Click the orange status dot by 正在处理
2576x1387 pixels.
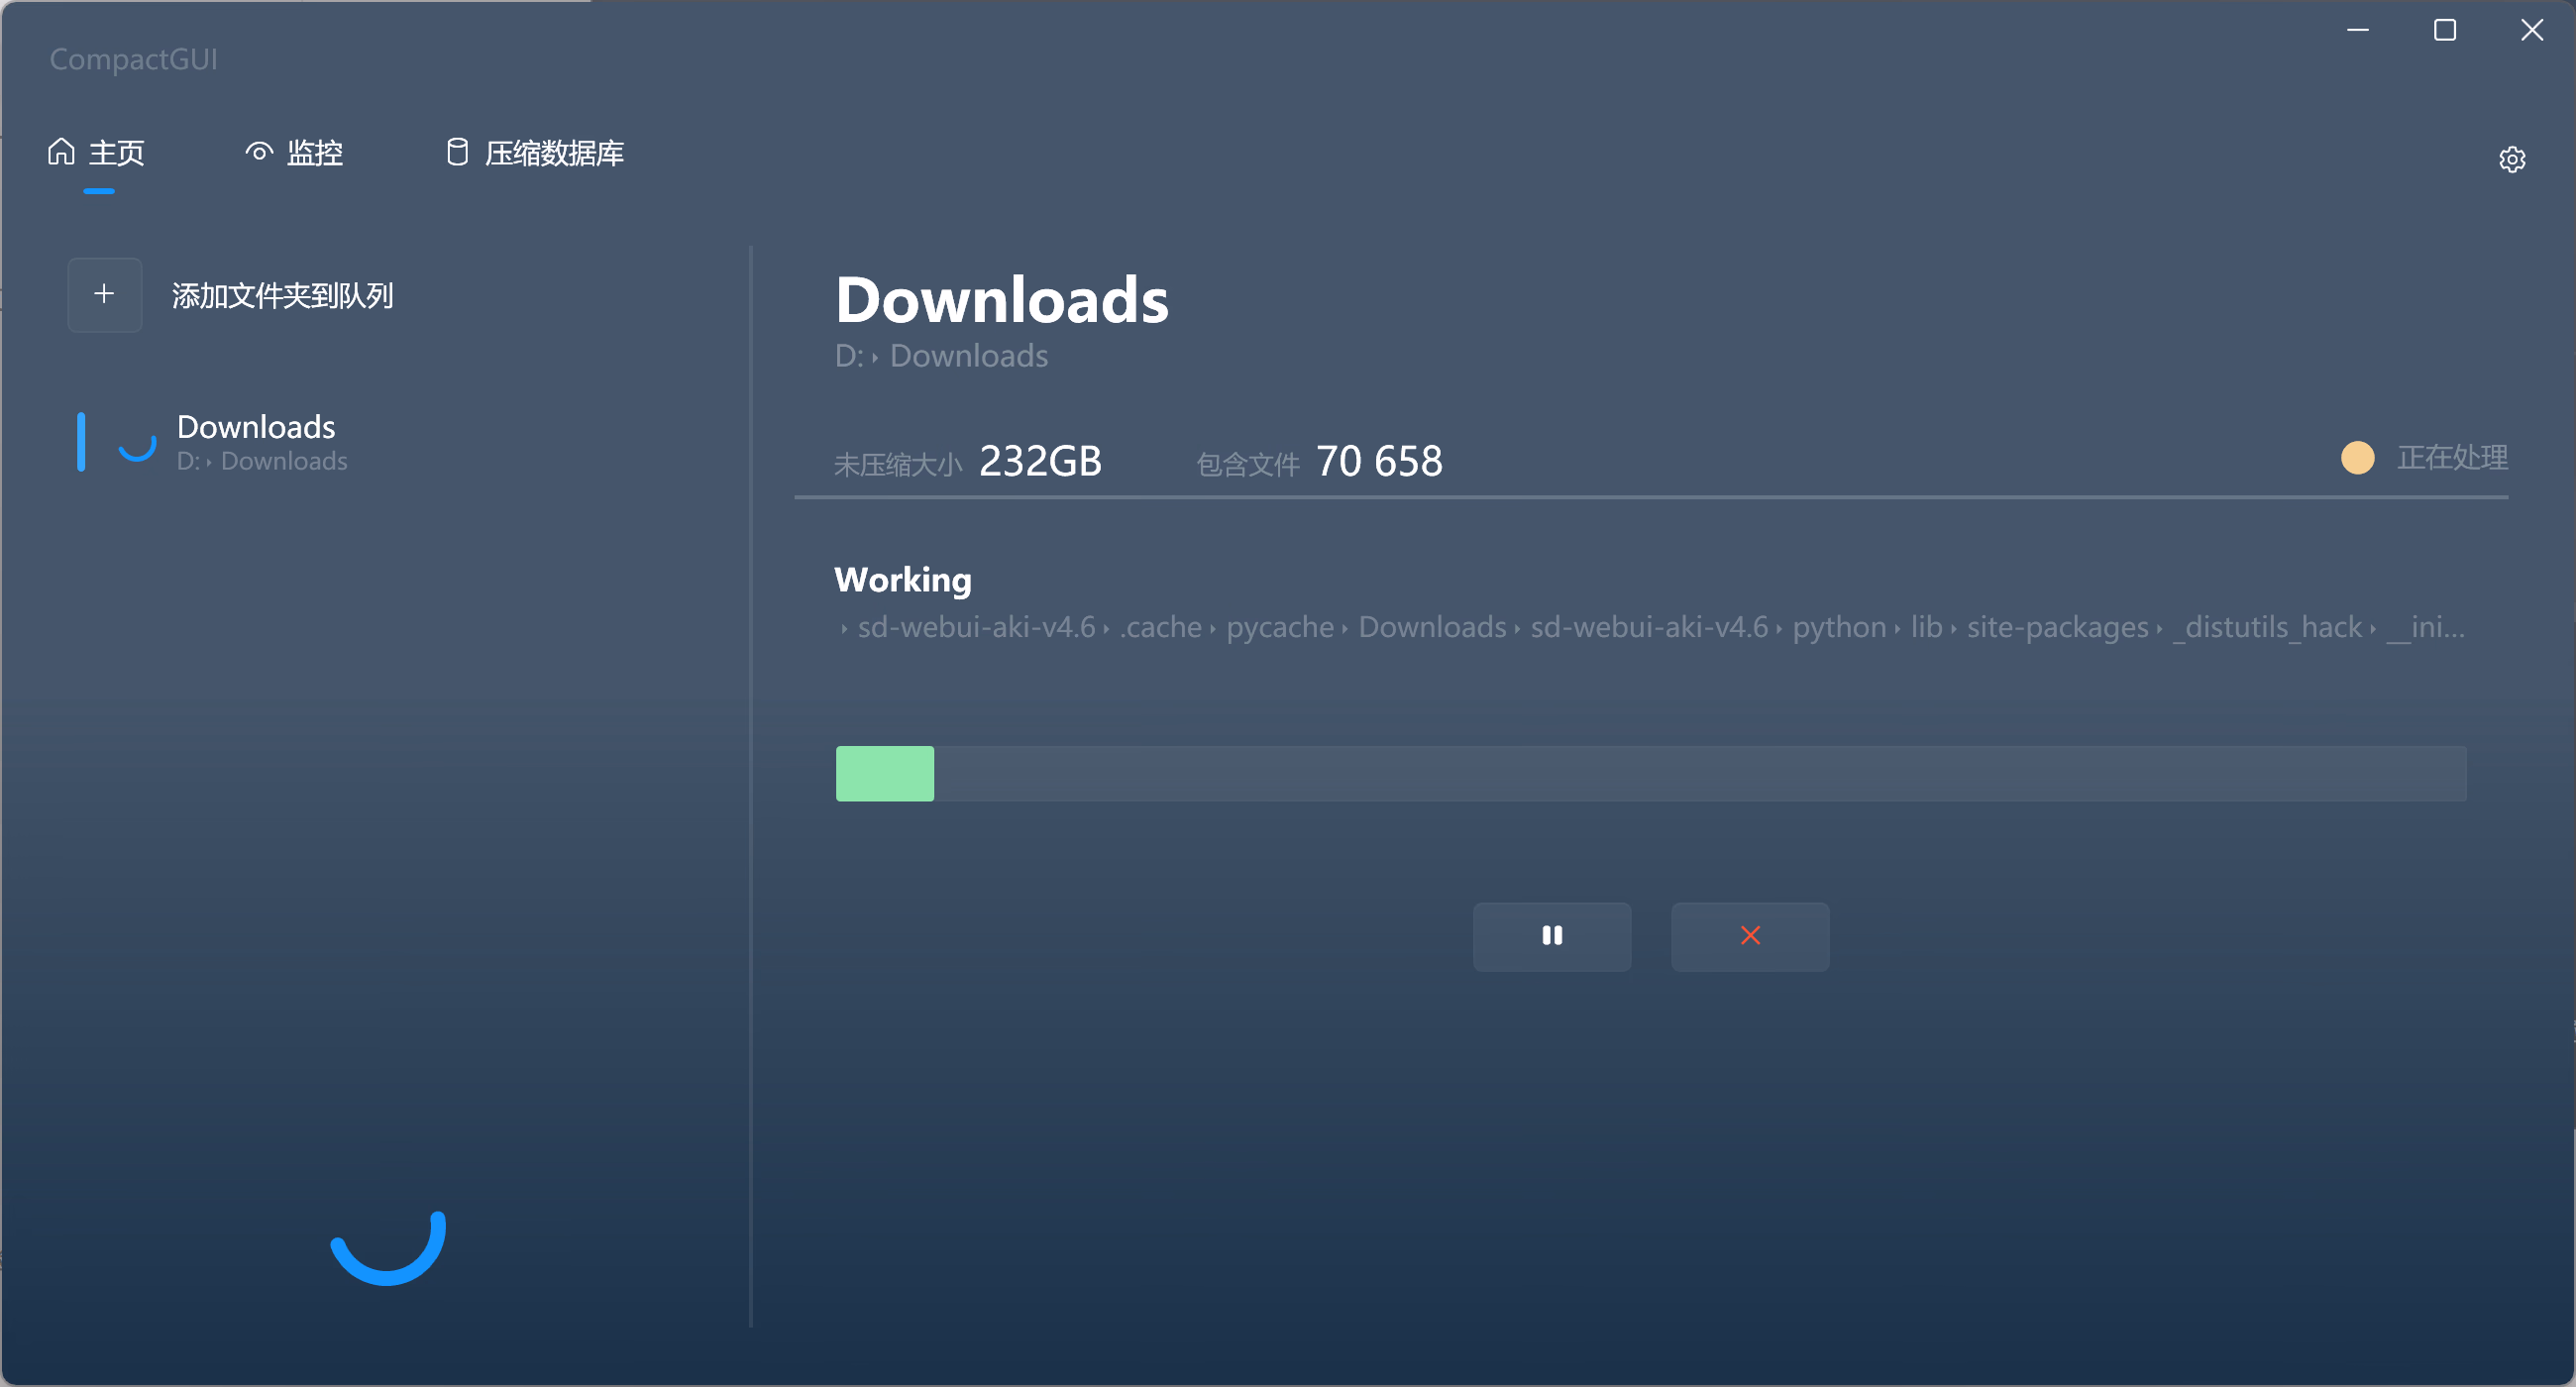(2358, 458)
